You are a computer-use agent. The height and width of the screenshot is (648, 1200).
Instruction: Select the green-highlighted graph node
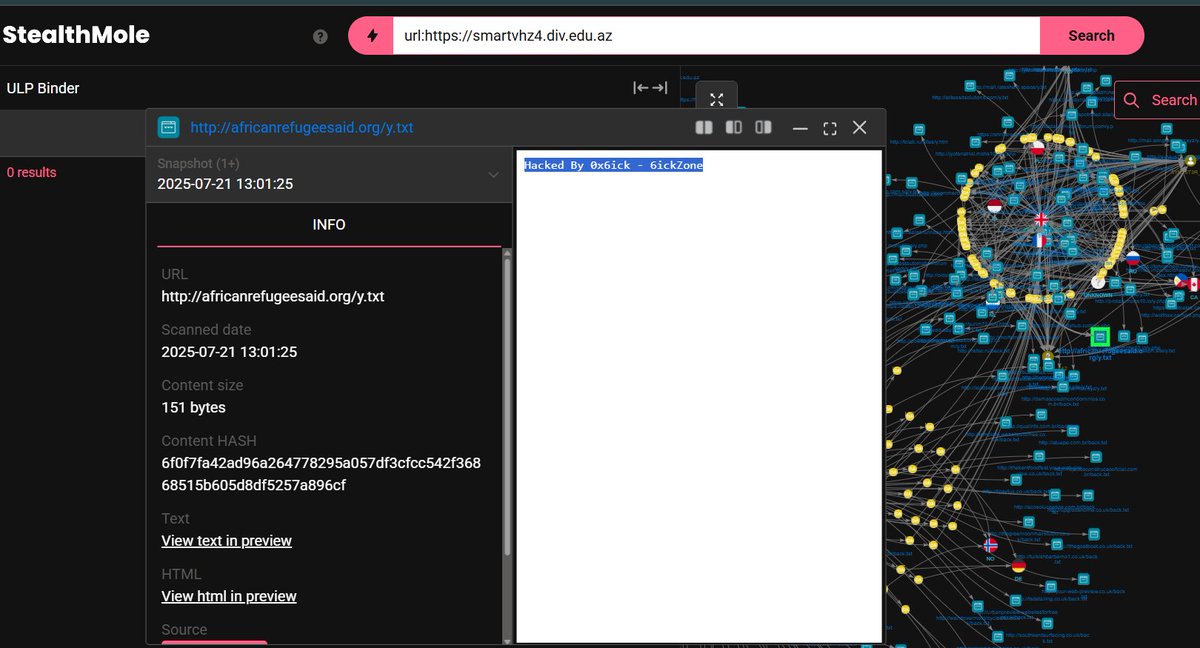tap(1100, 338)
